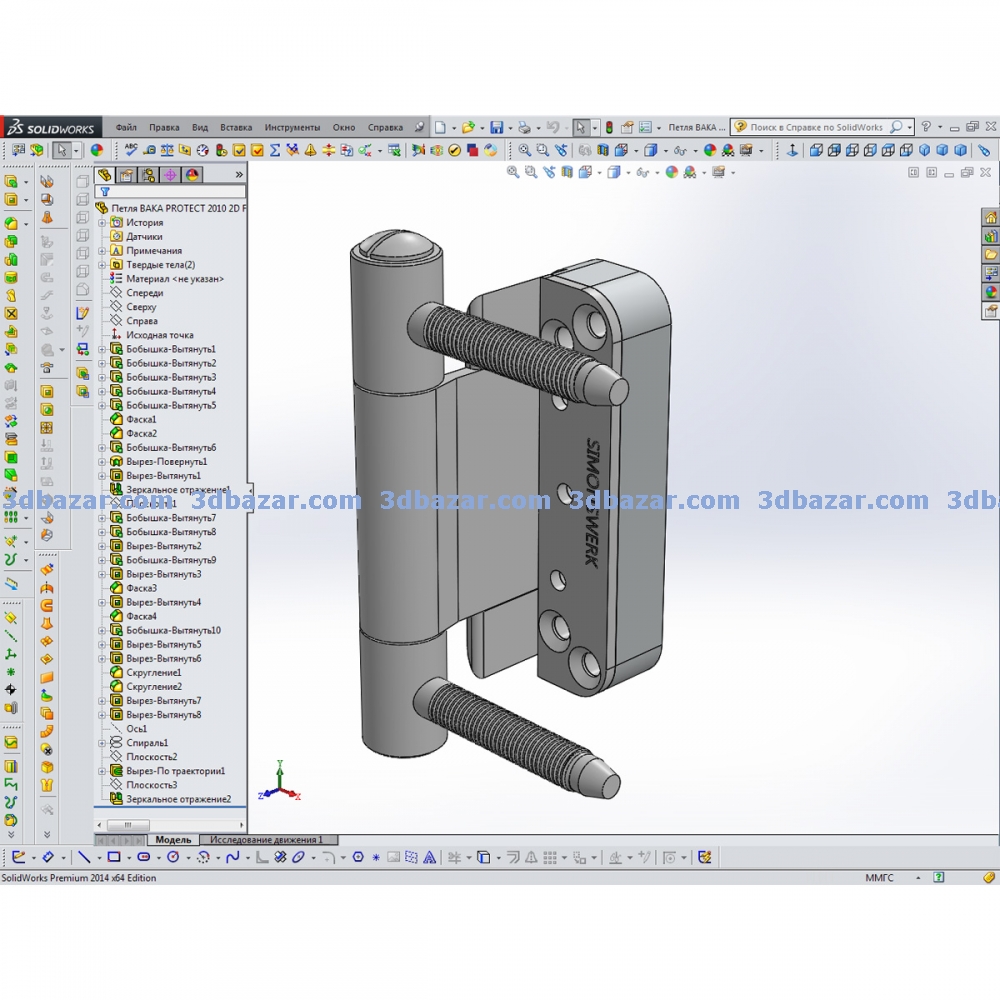Click the Rebuild traffic light icon

pyautogui.click(x=610, y=128)
